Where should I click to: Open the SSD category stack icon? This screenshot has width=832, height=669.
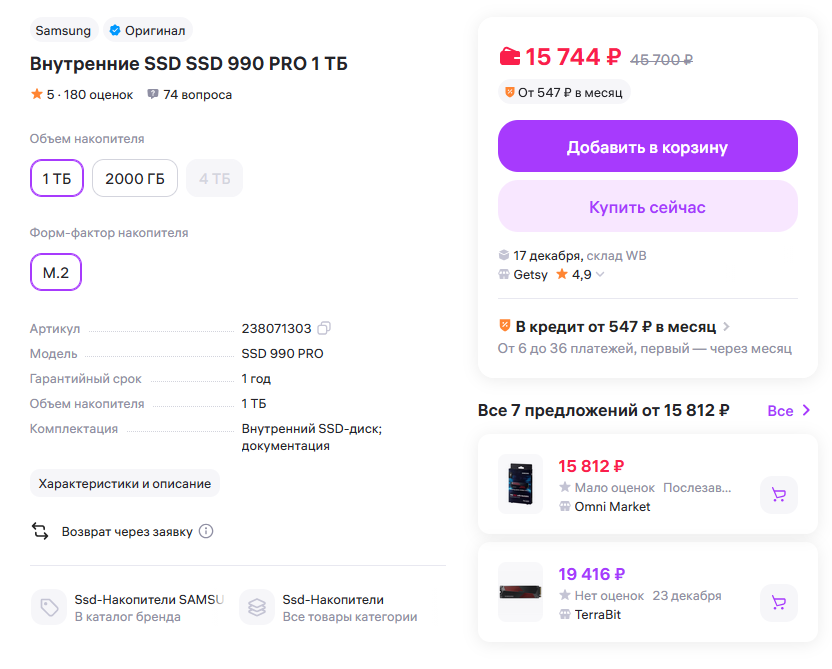pos(257,607)
